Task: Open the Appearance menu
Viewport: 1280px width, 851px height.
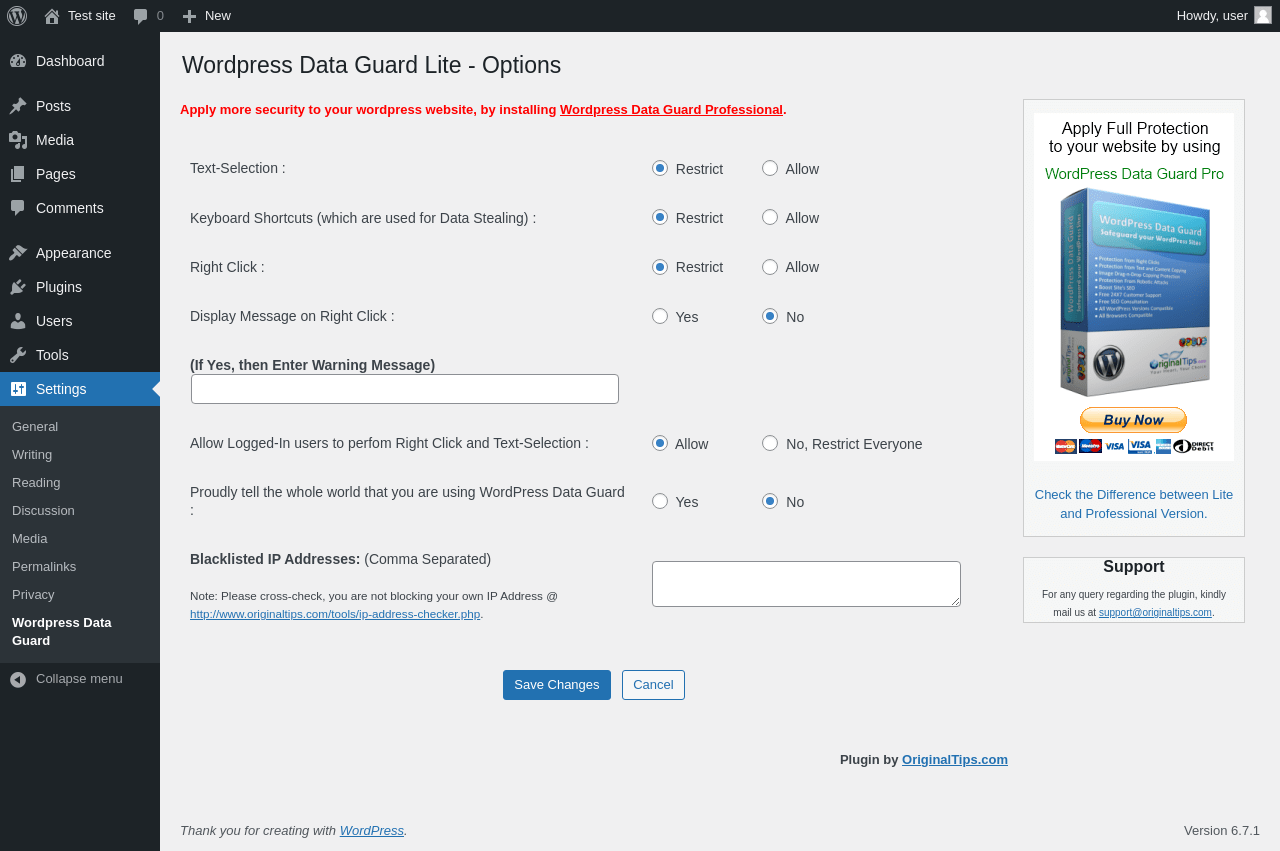Action: pyautogui.click(x=80, y=253)
